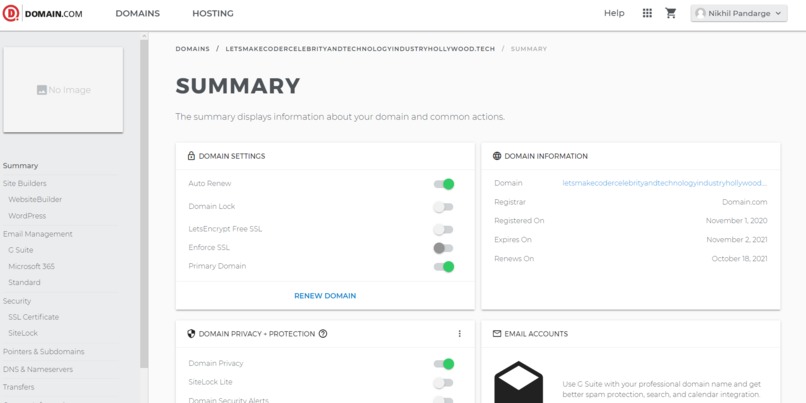Open Pointers & Subdomains in the sidebar
The image size is (806, 403).
pyautogui.click(x=44, y=352)
